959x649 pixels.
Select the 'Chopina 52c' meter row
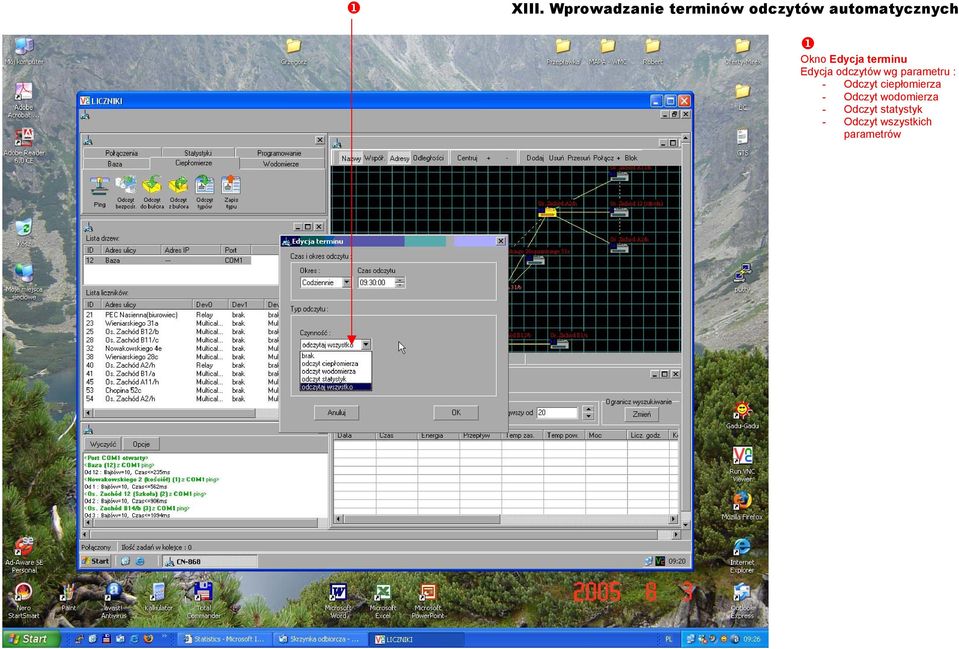click(181, 390)
